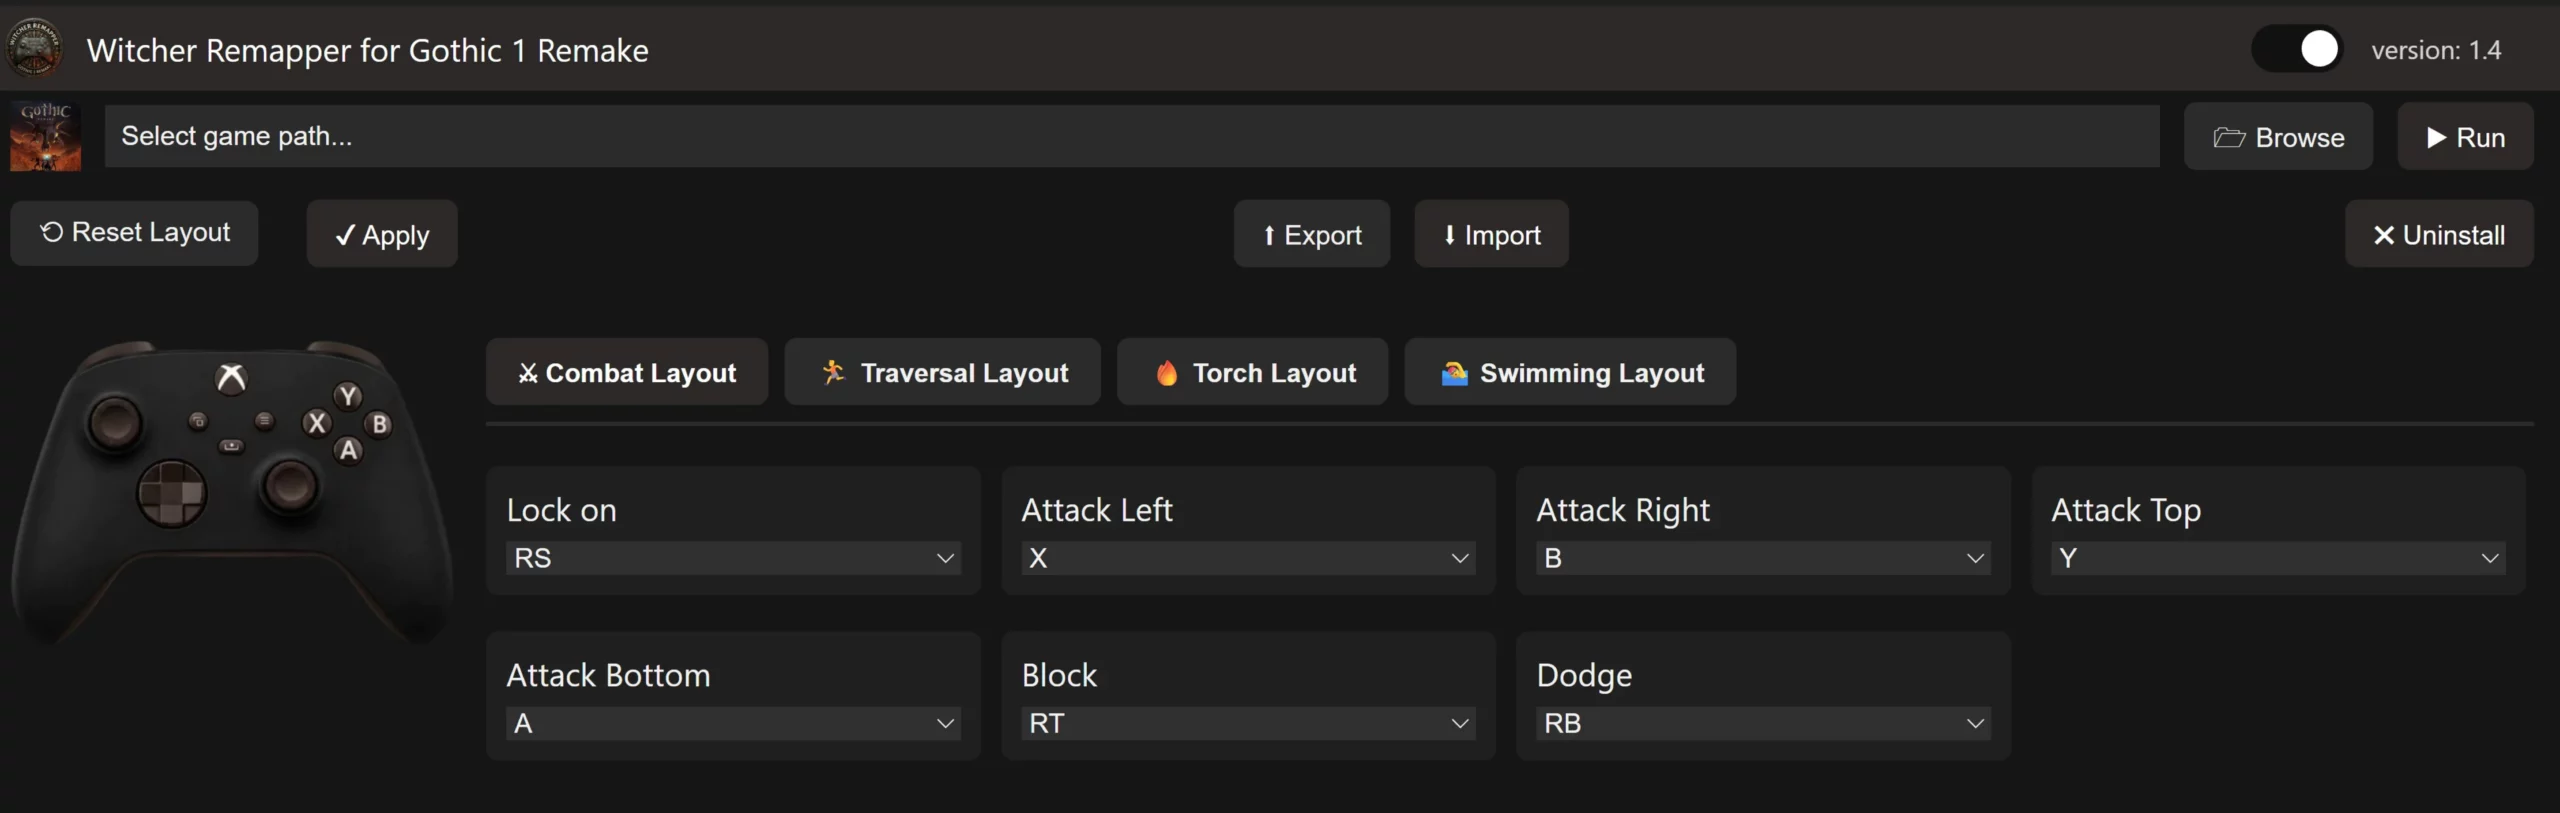2560x813 pixels.
Task: Open the Attack Right binding dropdown
Action: 1764,558
